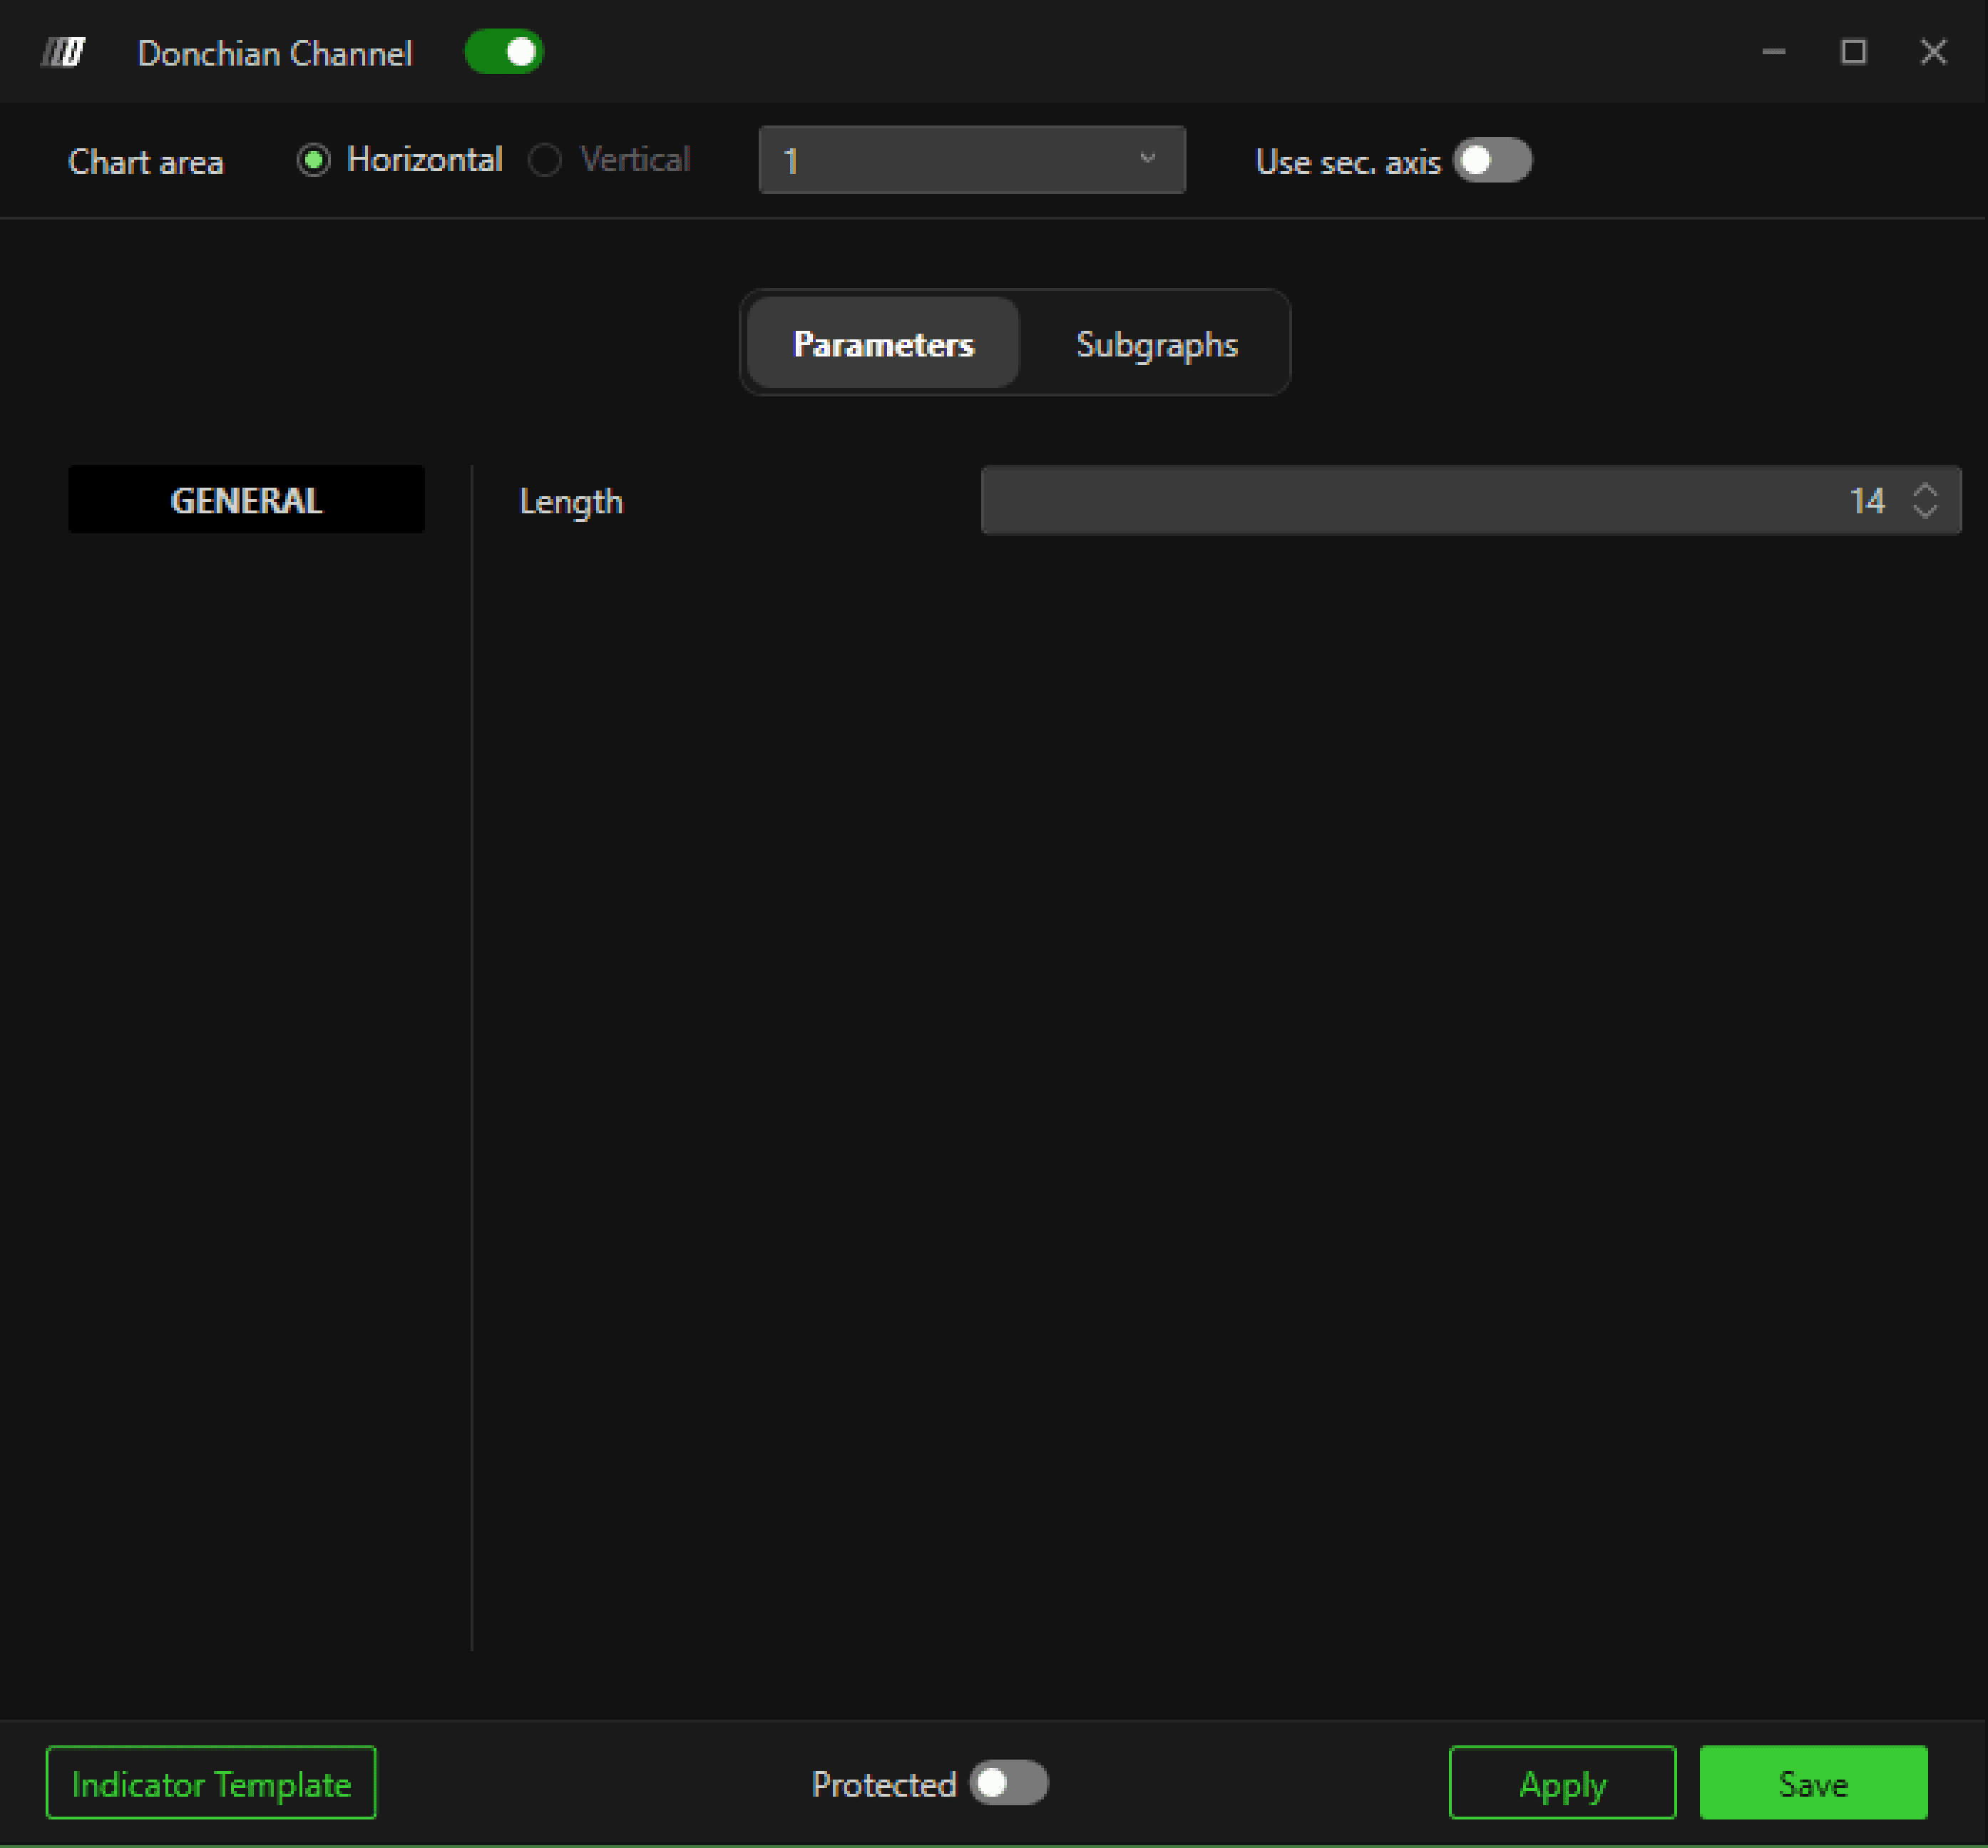Decrease Length with the down arrow

pyautogui.click(x=1925, y=511)
